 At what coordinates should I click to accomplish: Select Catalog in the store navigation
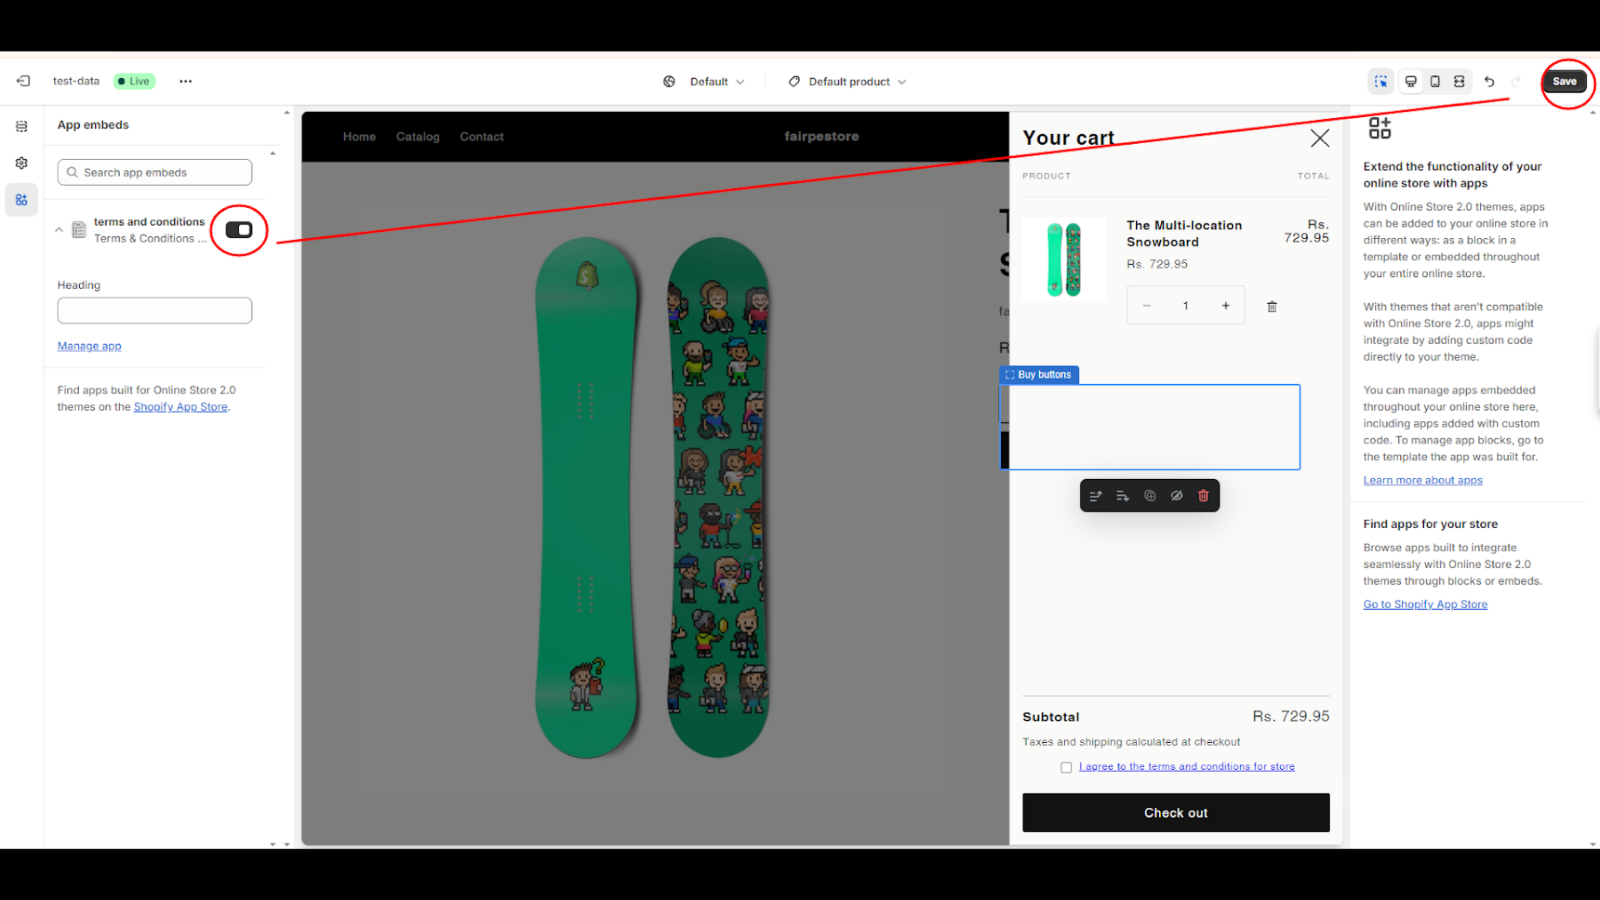pyautogui.click(x=417, y=136)
